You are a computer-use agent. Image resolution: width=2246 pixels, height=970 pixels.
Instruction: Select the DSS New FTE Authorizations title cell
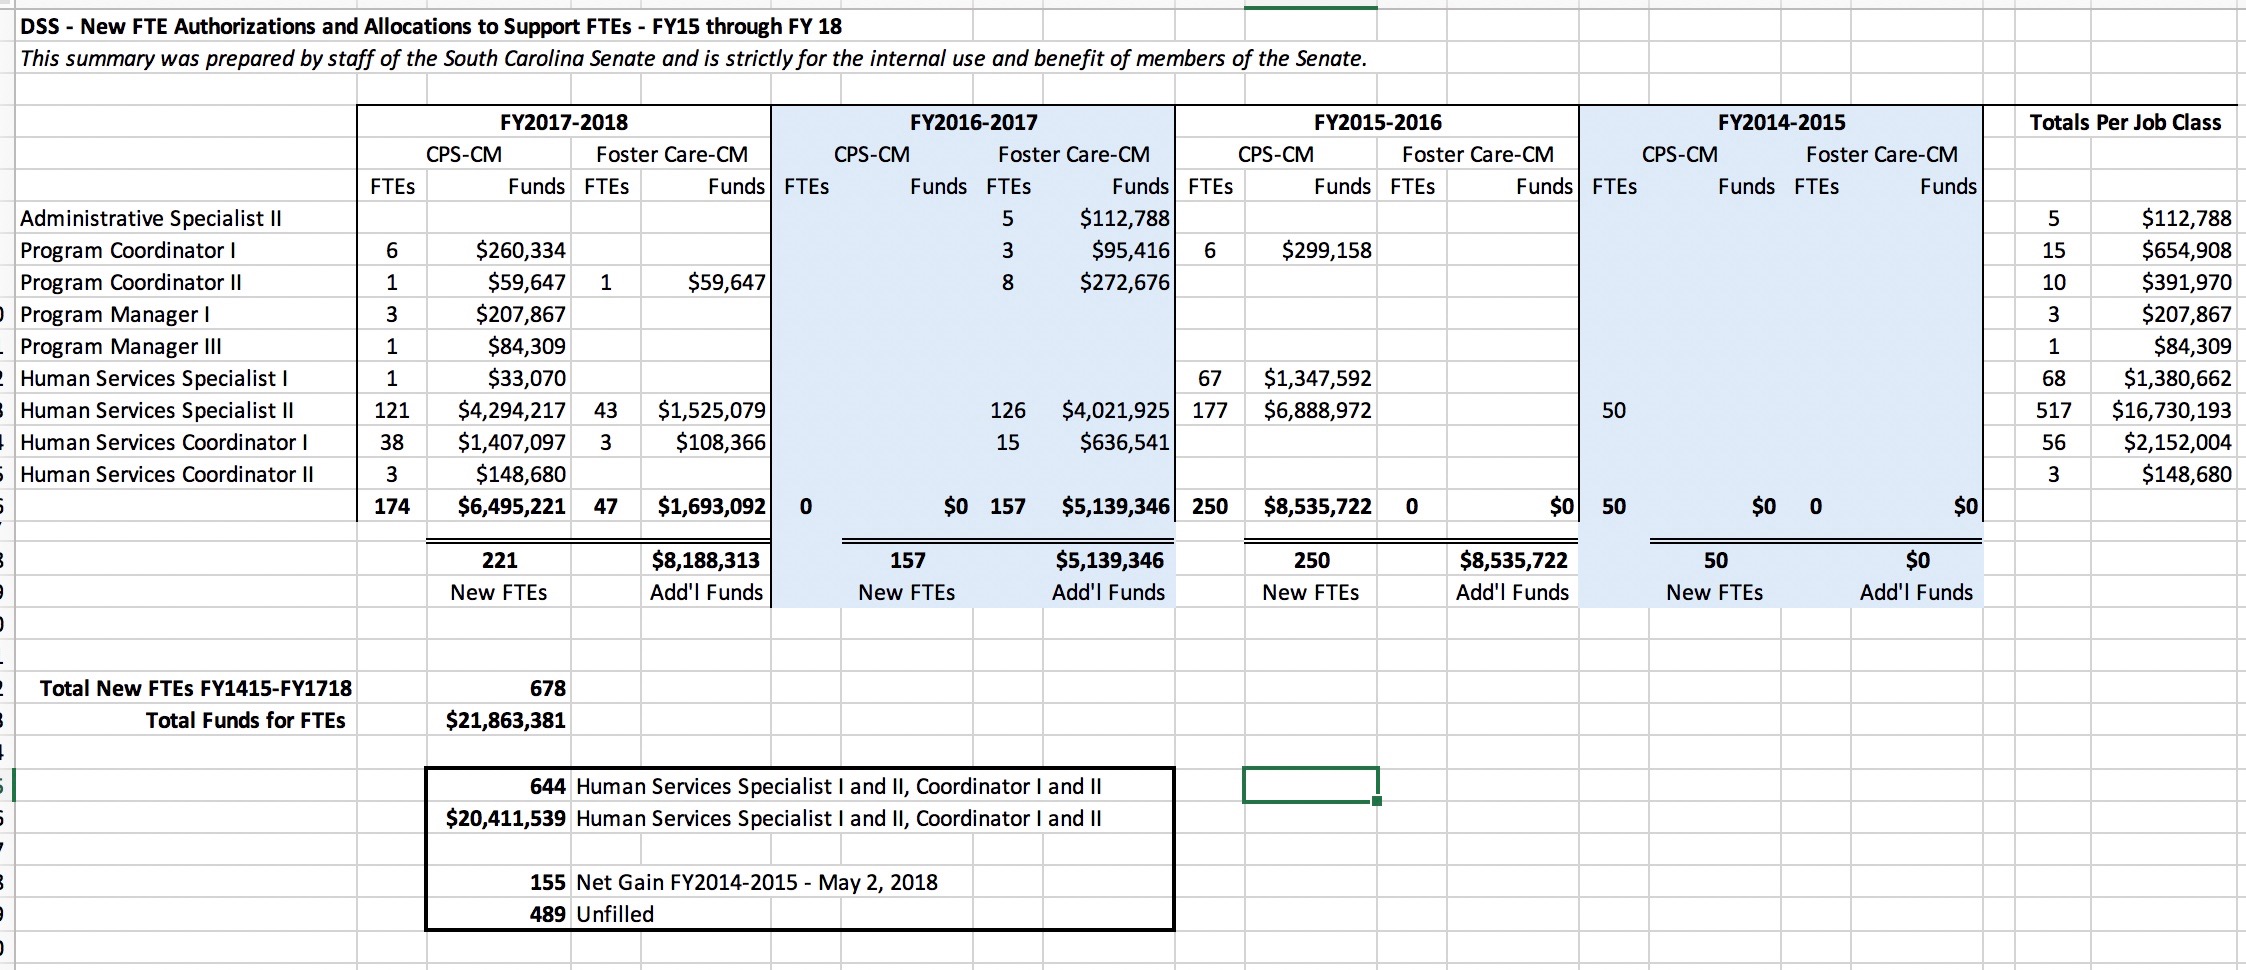tap(430, 26)
